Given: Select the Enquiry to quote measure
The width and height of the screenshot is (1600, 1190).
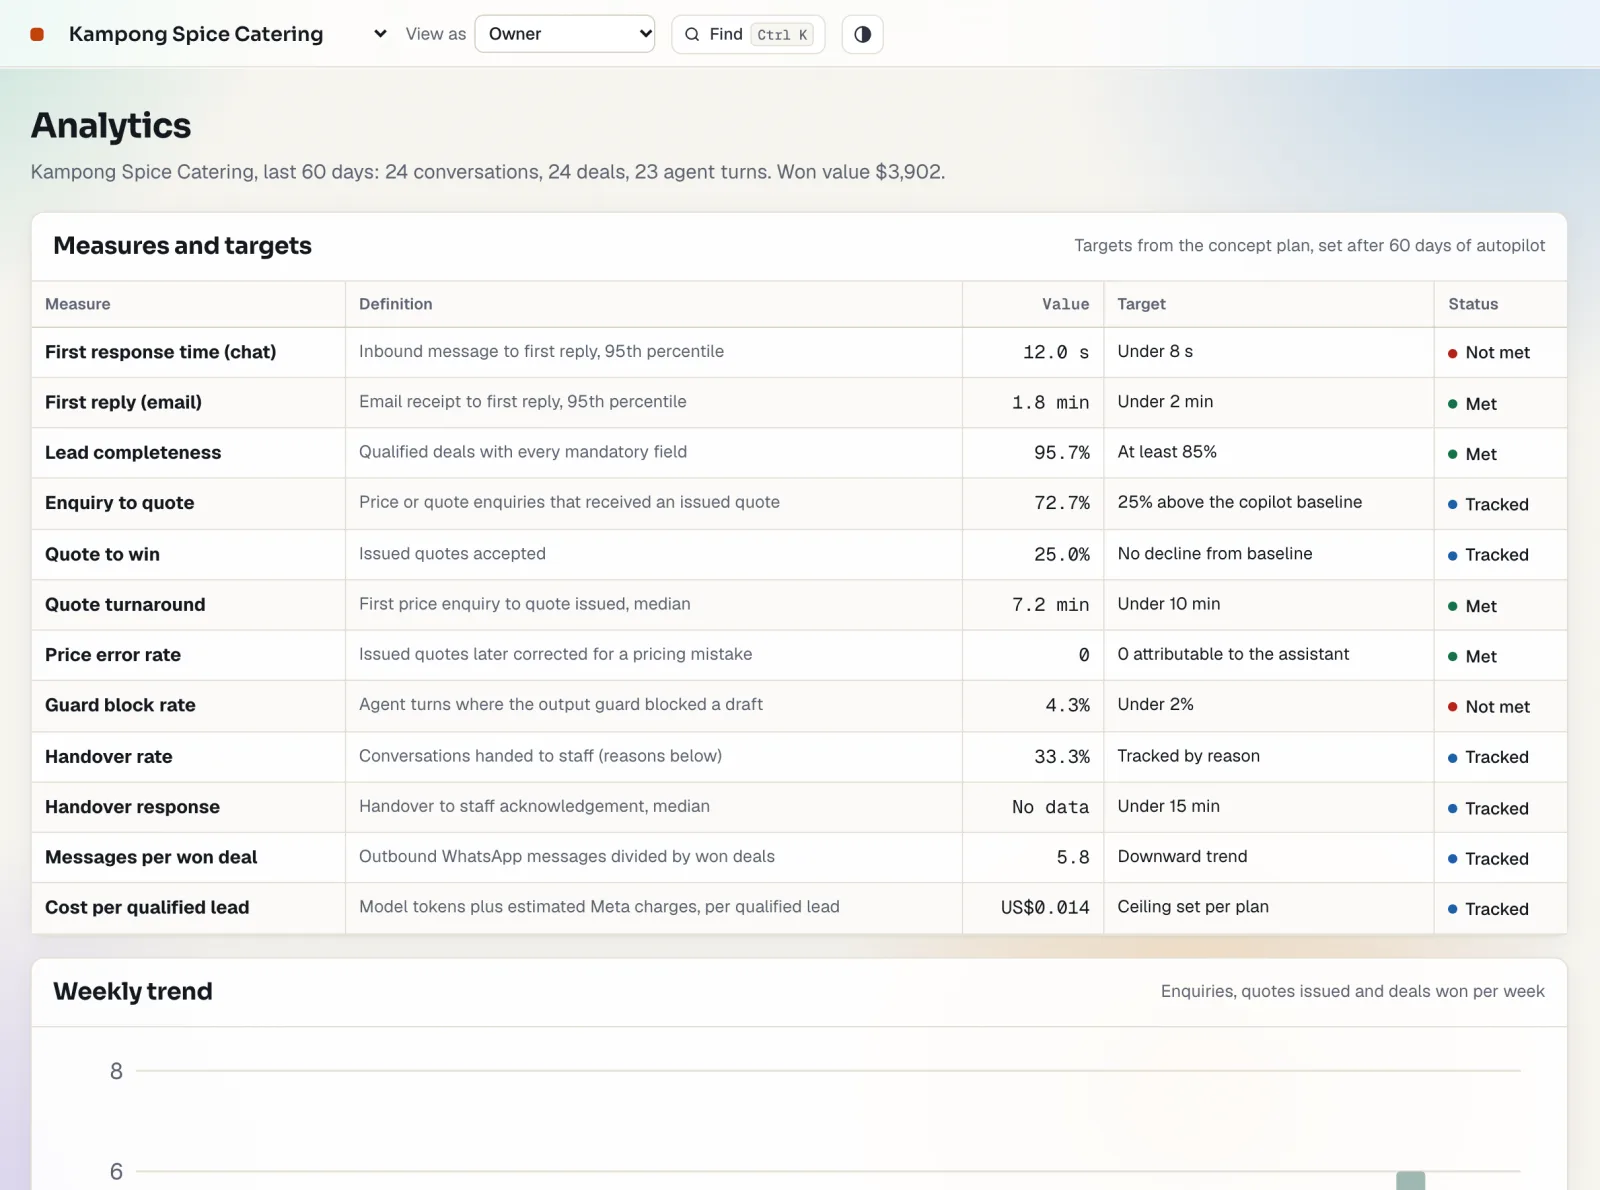Looking at the screenshot, I should [120, 503].
